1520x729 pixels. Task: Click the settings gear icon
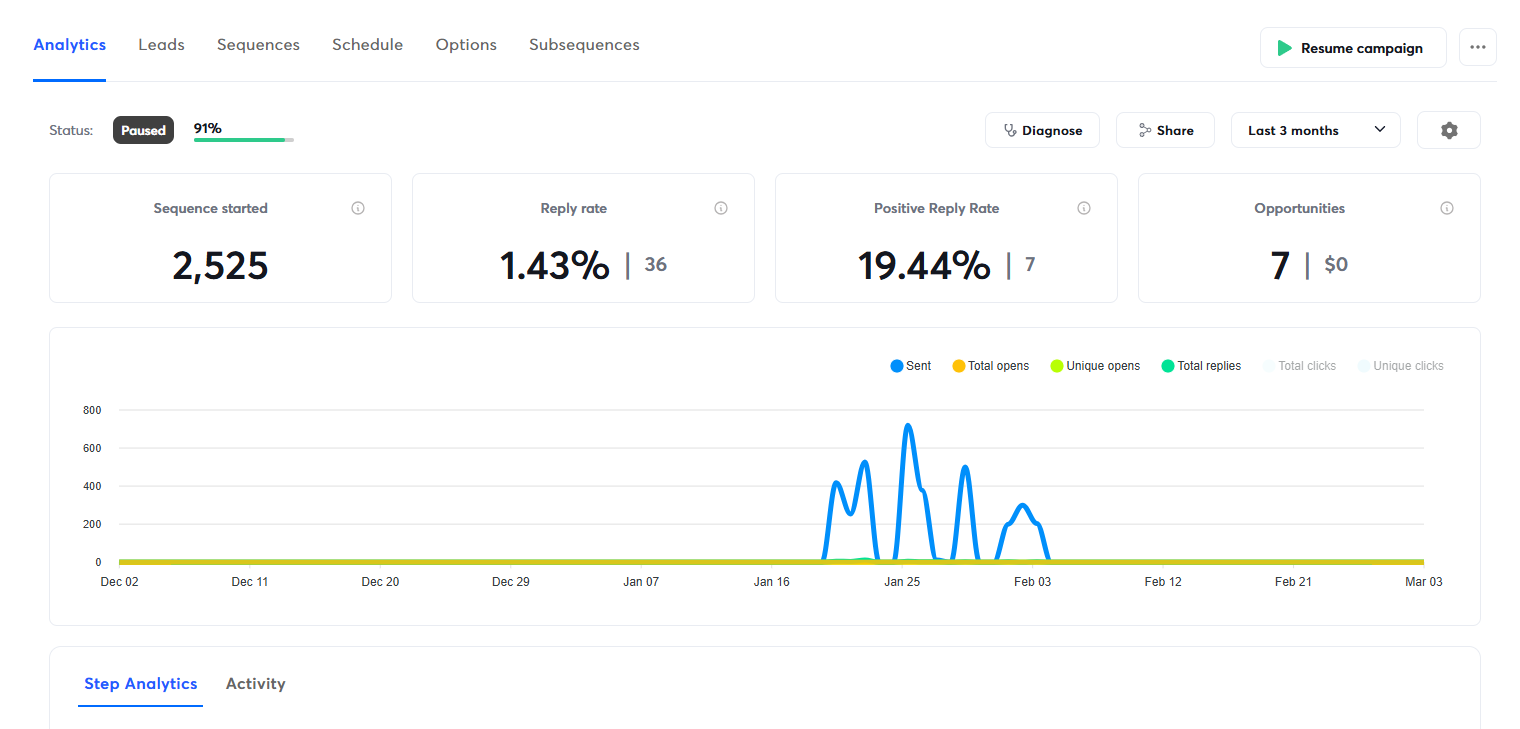pos(1448,130)
